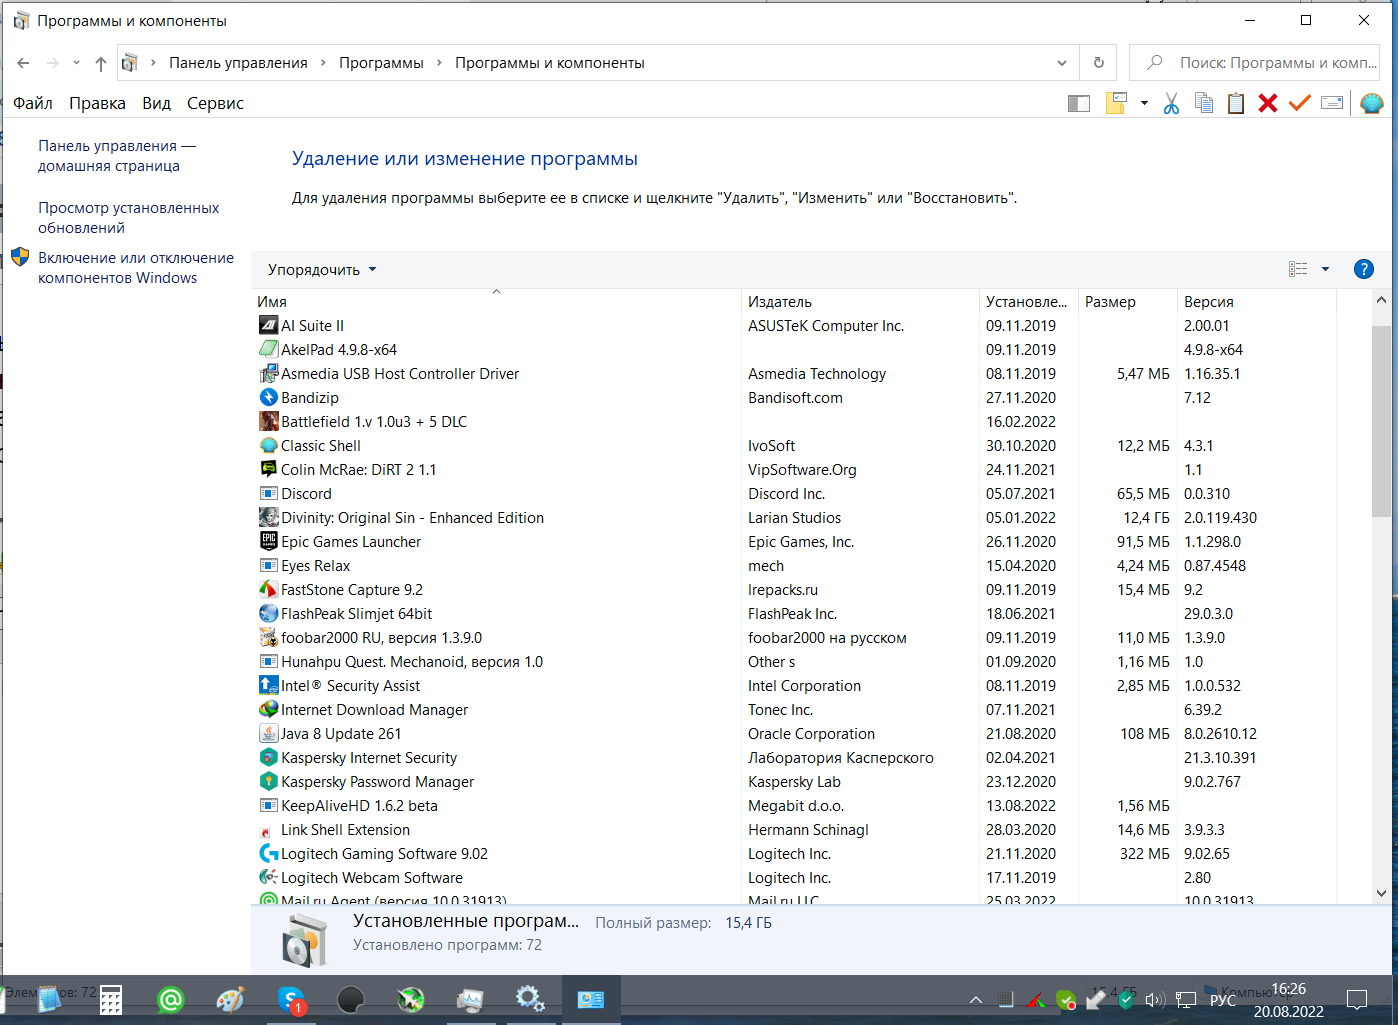The image size is (1398, 1025).
Task: Sort by the Имя column header
Action: 496,301
